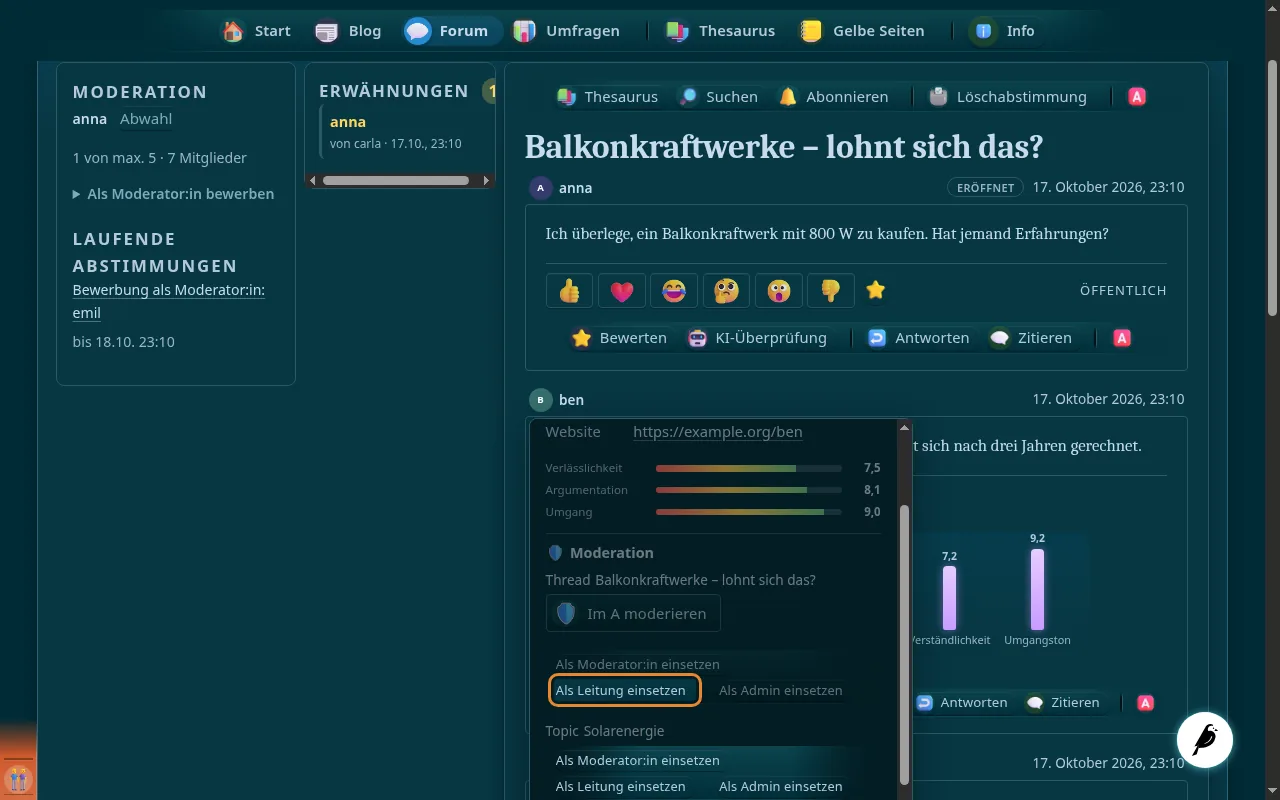Open the 'Bewerbung als Moderator:in: emil' vote
Image resolution: width=1280 pixels, height=800 pixels.
(169, 301)
